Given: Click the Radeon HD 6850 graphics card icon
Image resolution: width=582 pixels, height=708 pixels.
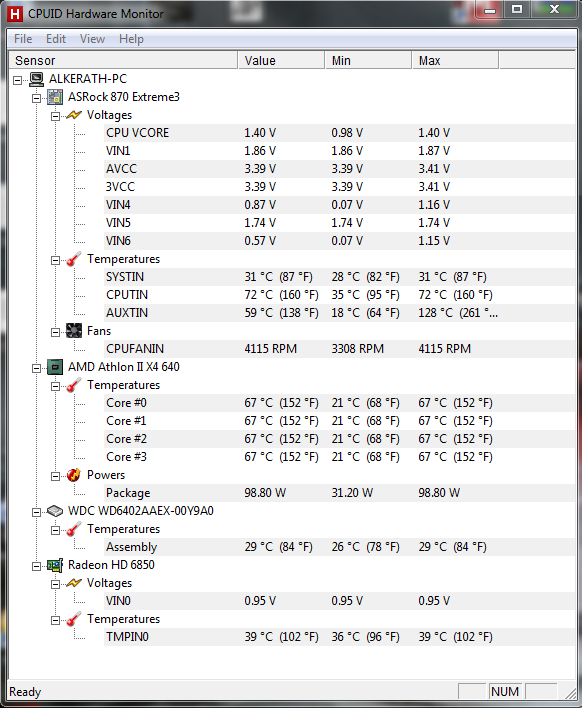Looking at the screenshot, I should [55, 565].
